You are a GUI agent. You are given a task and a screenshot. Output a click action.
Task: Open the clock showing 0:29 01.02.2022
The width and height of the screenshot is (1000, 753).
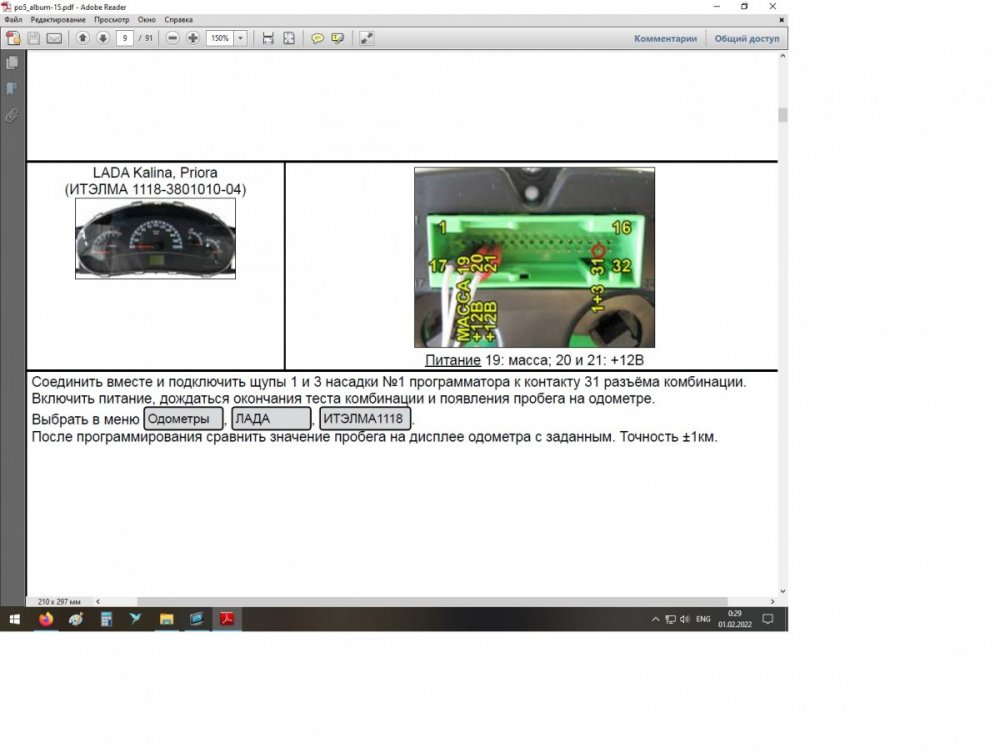735,619
